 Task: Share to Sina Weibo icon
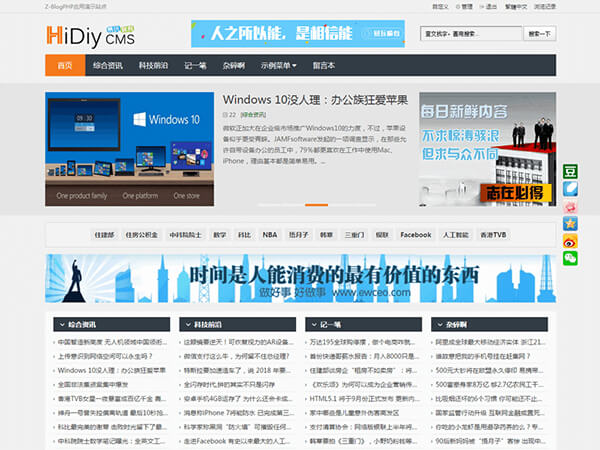click(x=570, y=240)
